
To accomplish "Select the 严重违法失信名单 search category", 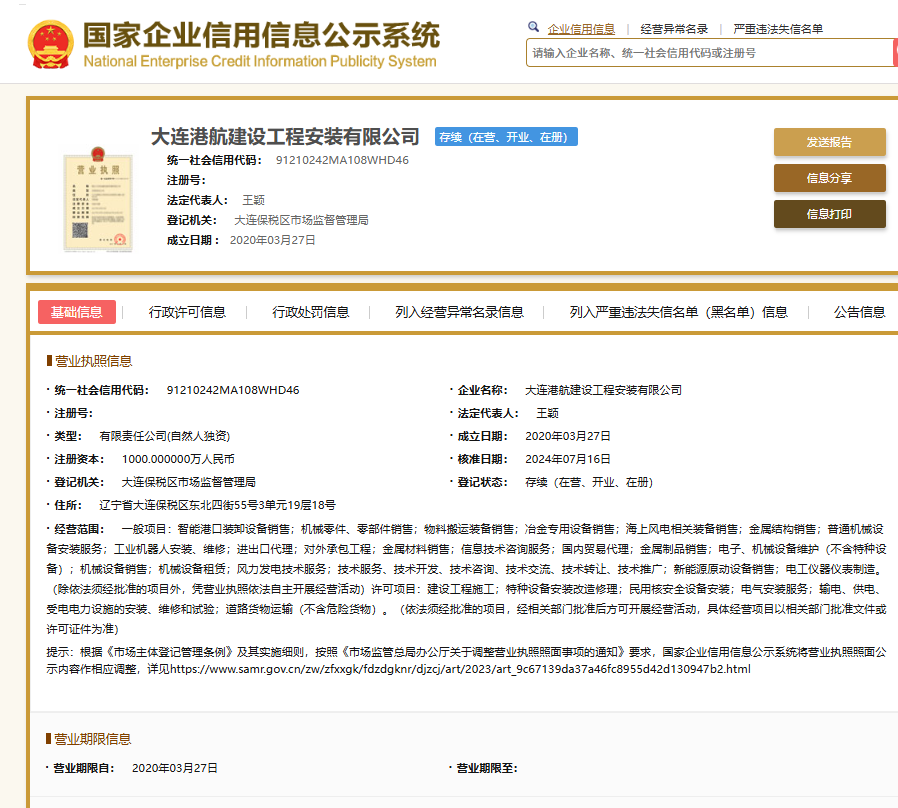I will click(778, 29).
